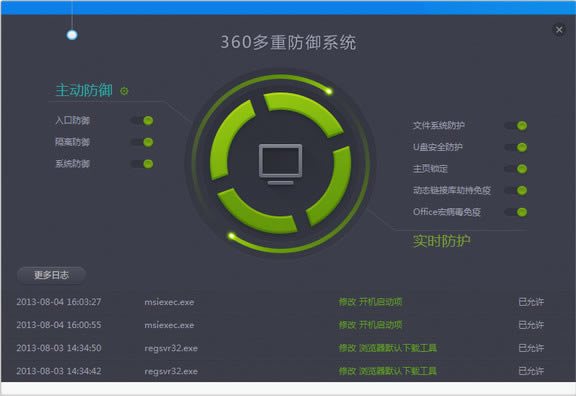
Task: Click 已允许 status in the 14:34:50 row
Action: click(531, 348)
